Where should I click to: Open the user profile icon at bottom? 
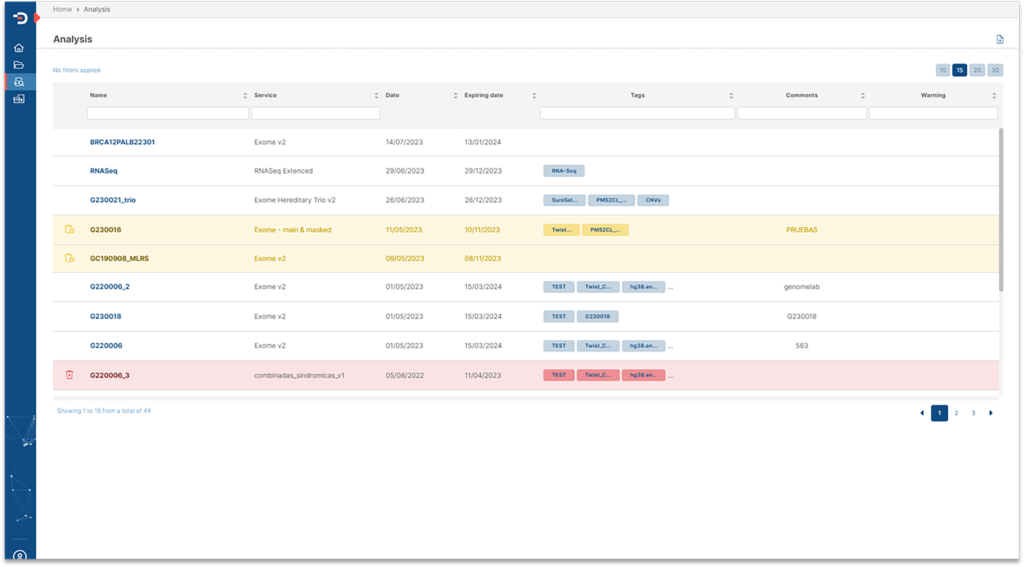[20, 556]
